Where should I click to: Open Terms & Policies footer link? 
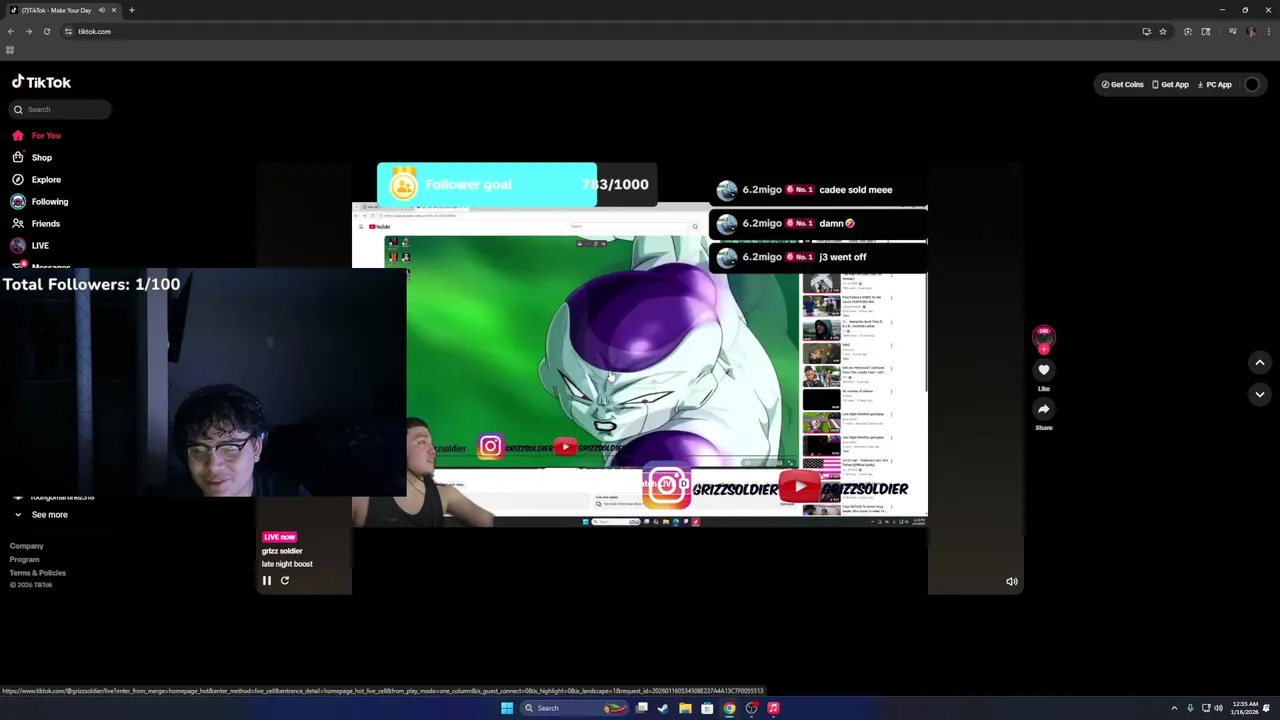[38, 572]
